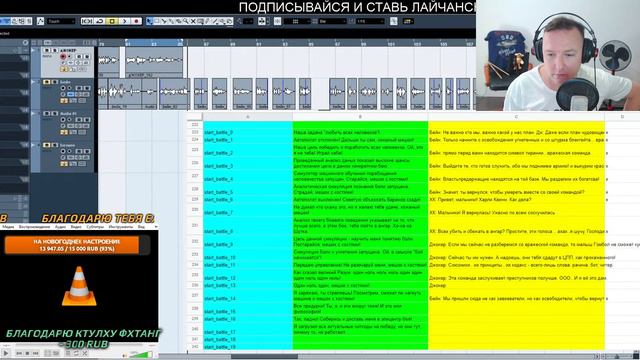Image resolution: width=640 pixels, height=360 pixels.
Task: Click VLC previous track button
Action: click(x=19, y=353)
